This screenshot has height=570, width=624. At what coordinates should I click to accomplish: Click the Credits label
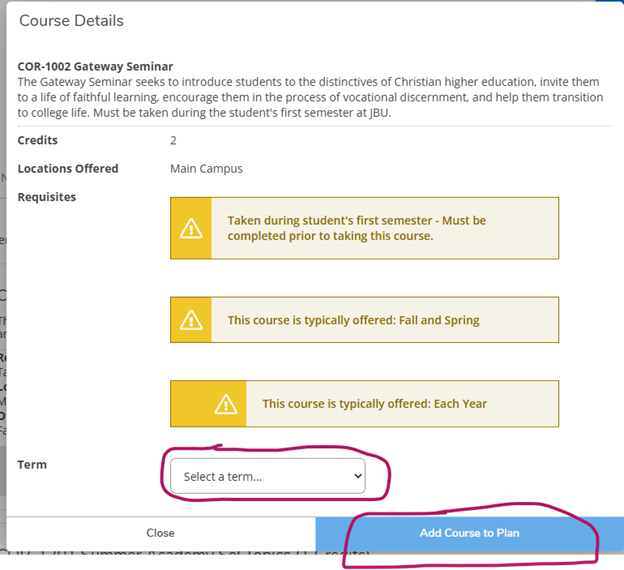pos(38,140)
